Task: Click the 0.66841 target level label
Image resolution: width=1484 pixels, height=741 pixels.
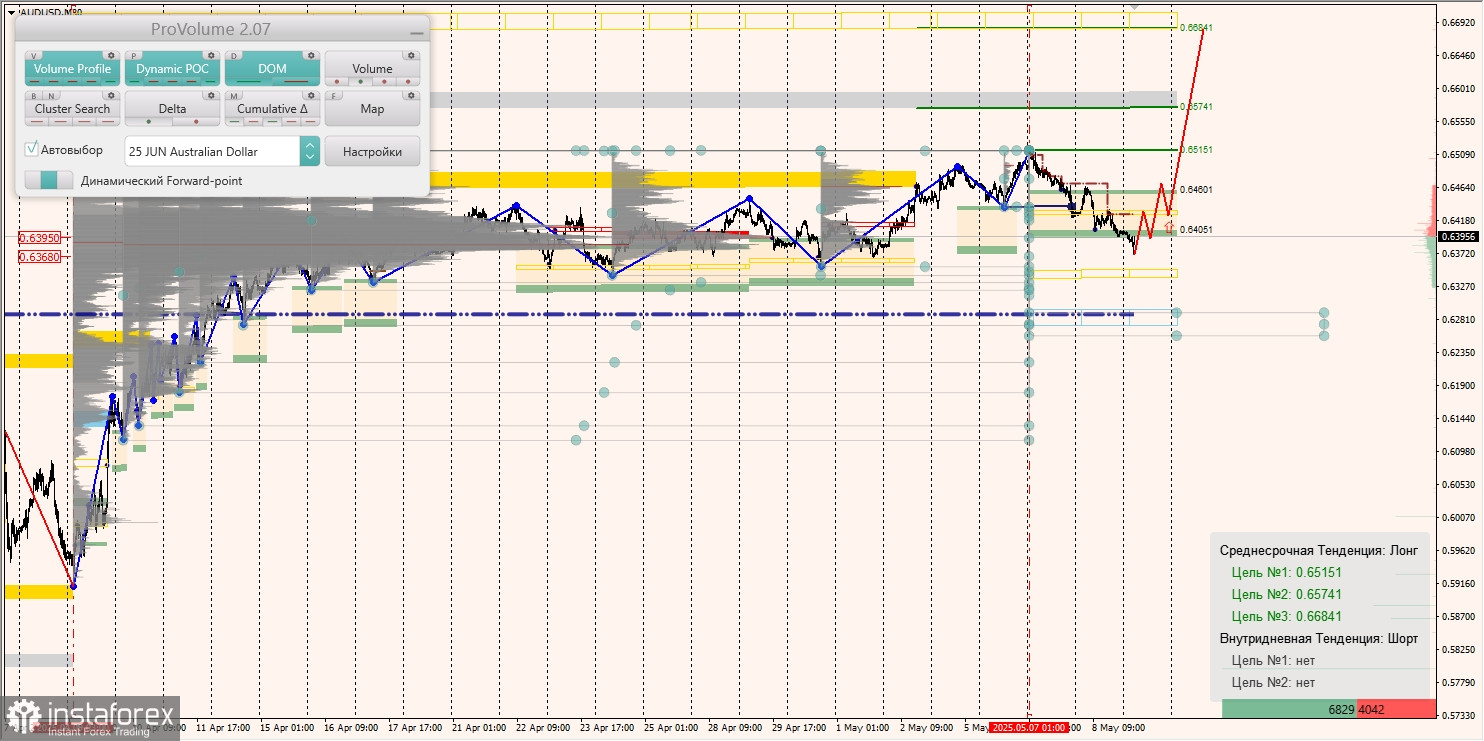Action: point(1197,28)
